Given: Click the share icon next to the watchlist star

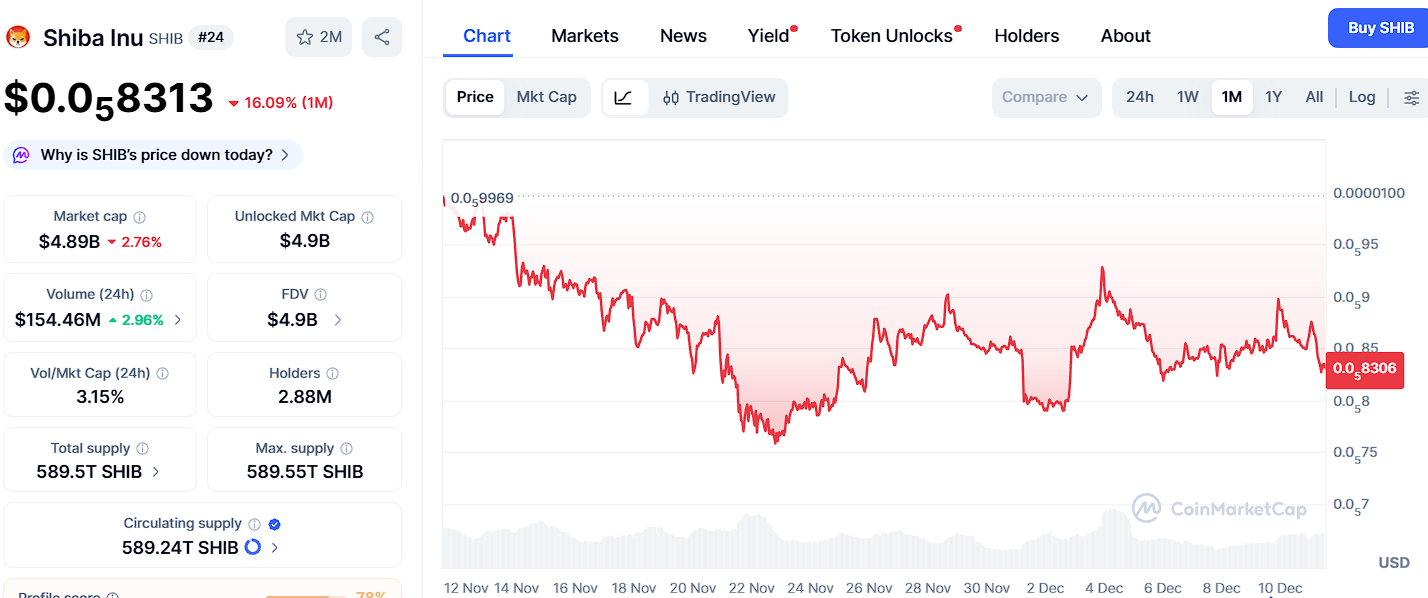Looking at the screenshot, I should tap(381, 38).
